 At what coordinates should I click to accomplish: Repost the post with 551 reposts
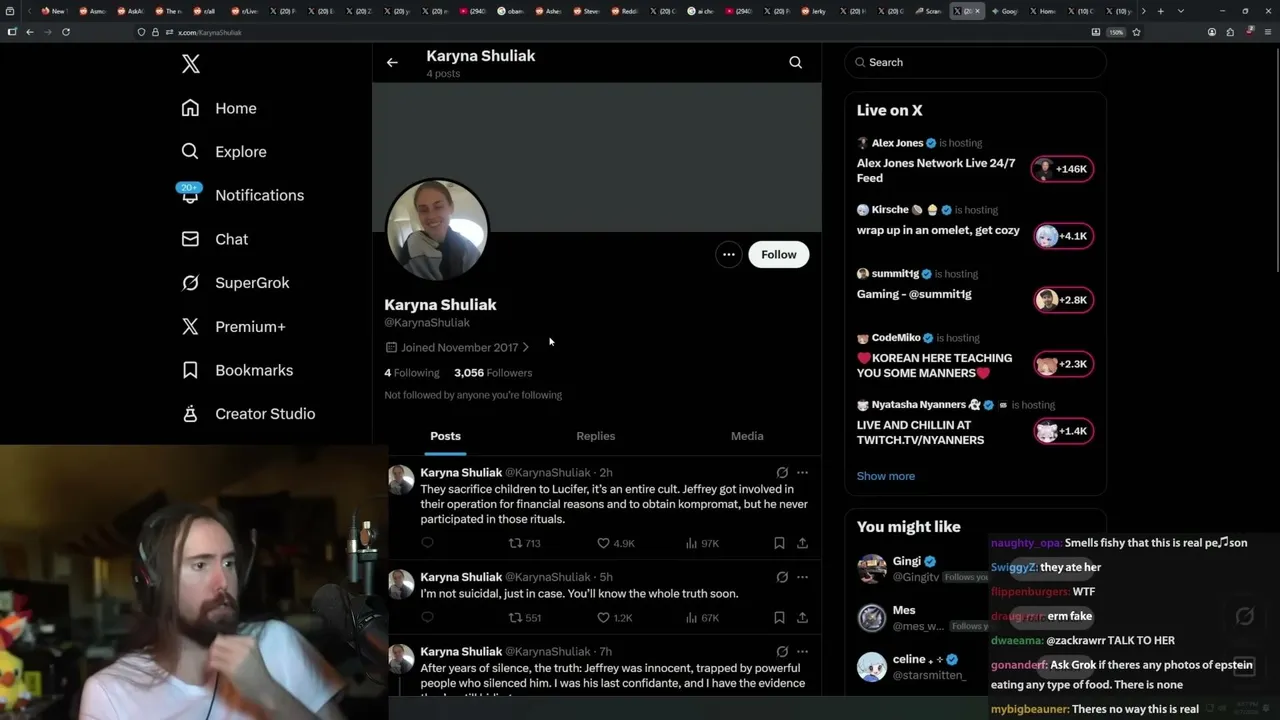pyautogui.click(x=525, y=617)
